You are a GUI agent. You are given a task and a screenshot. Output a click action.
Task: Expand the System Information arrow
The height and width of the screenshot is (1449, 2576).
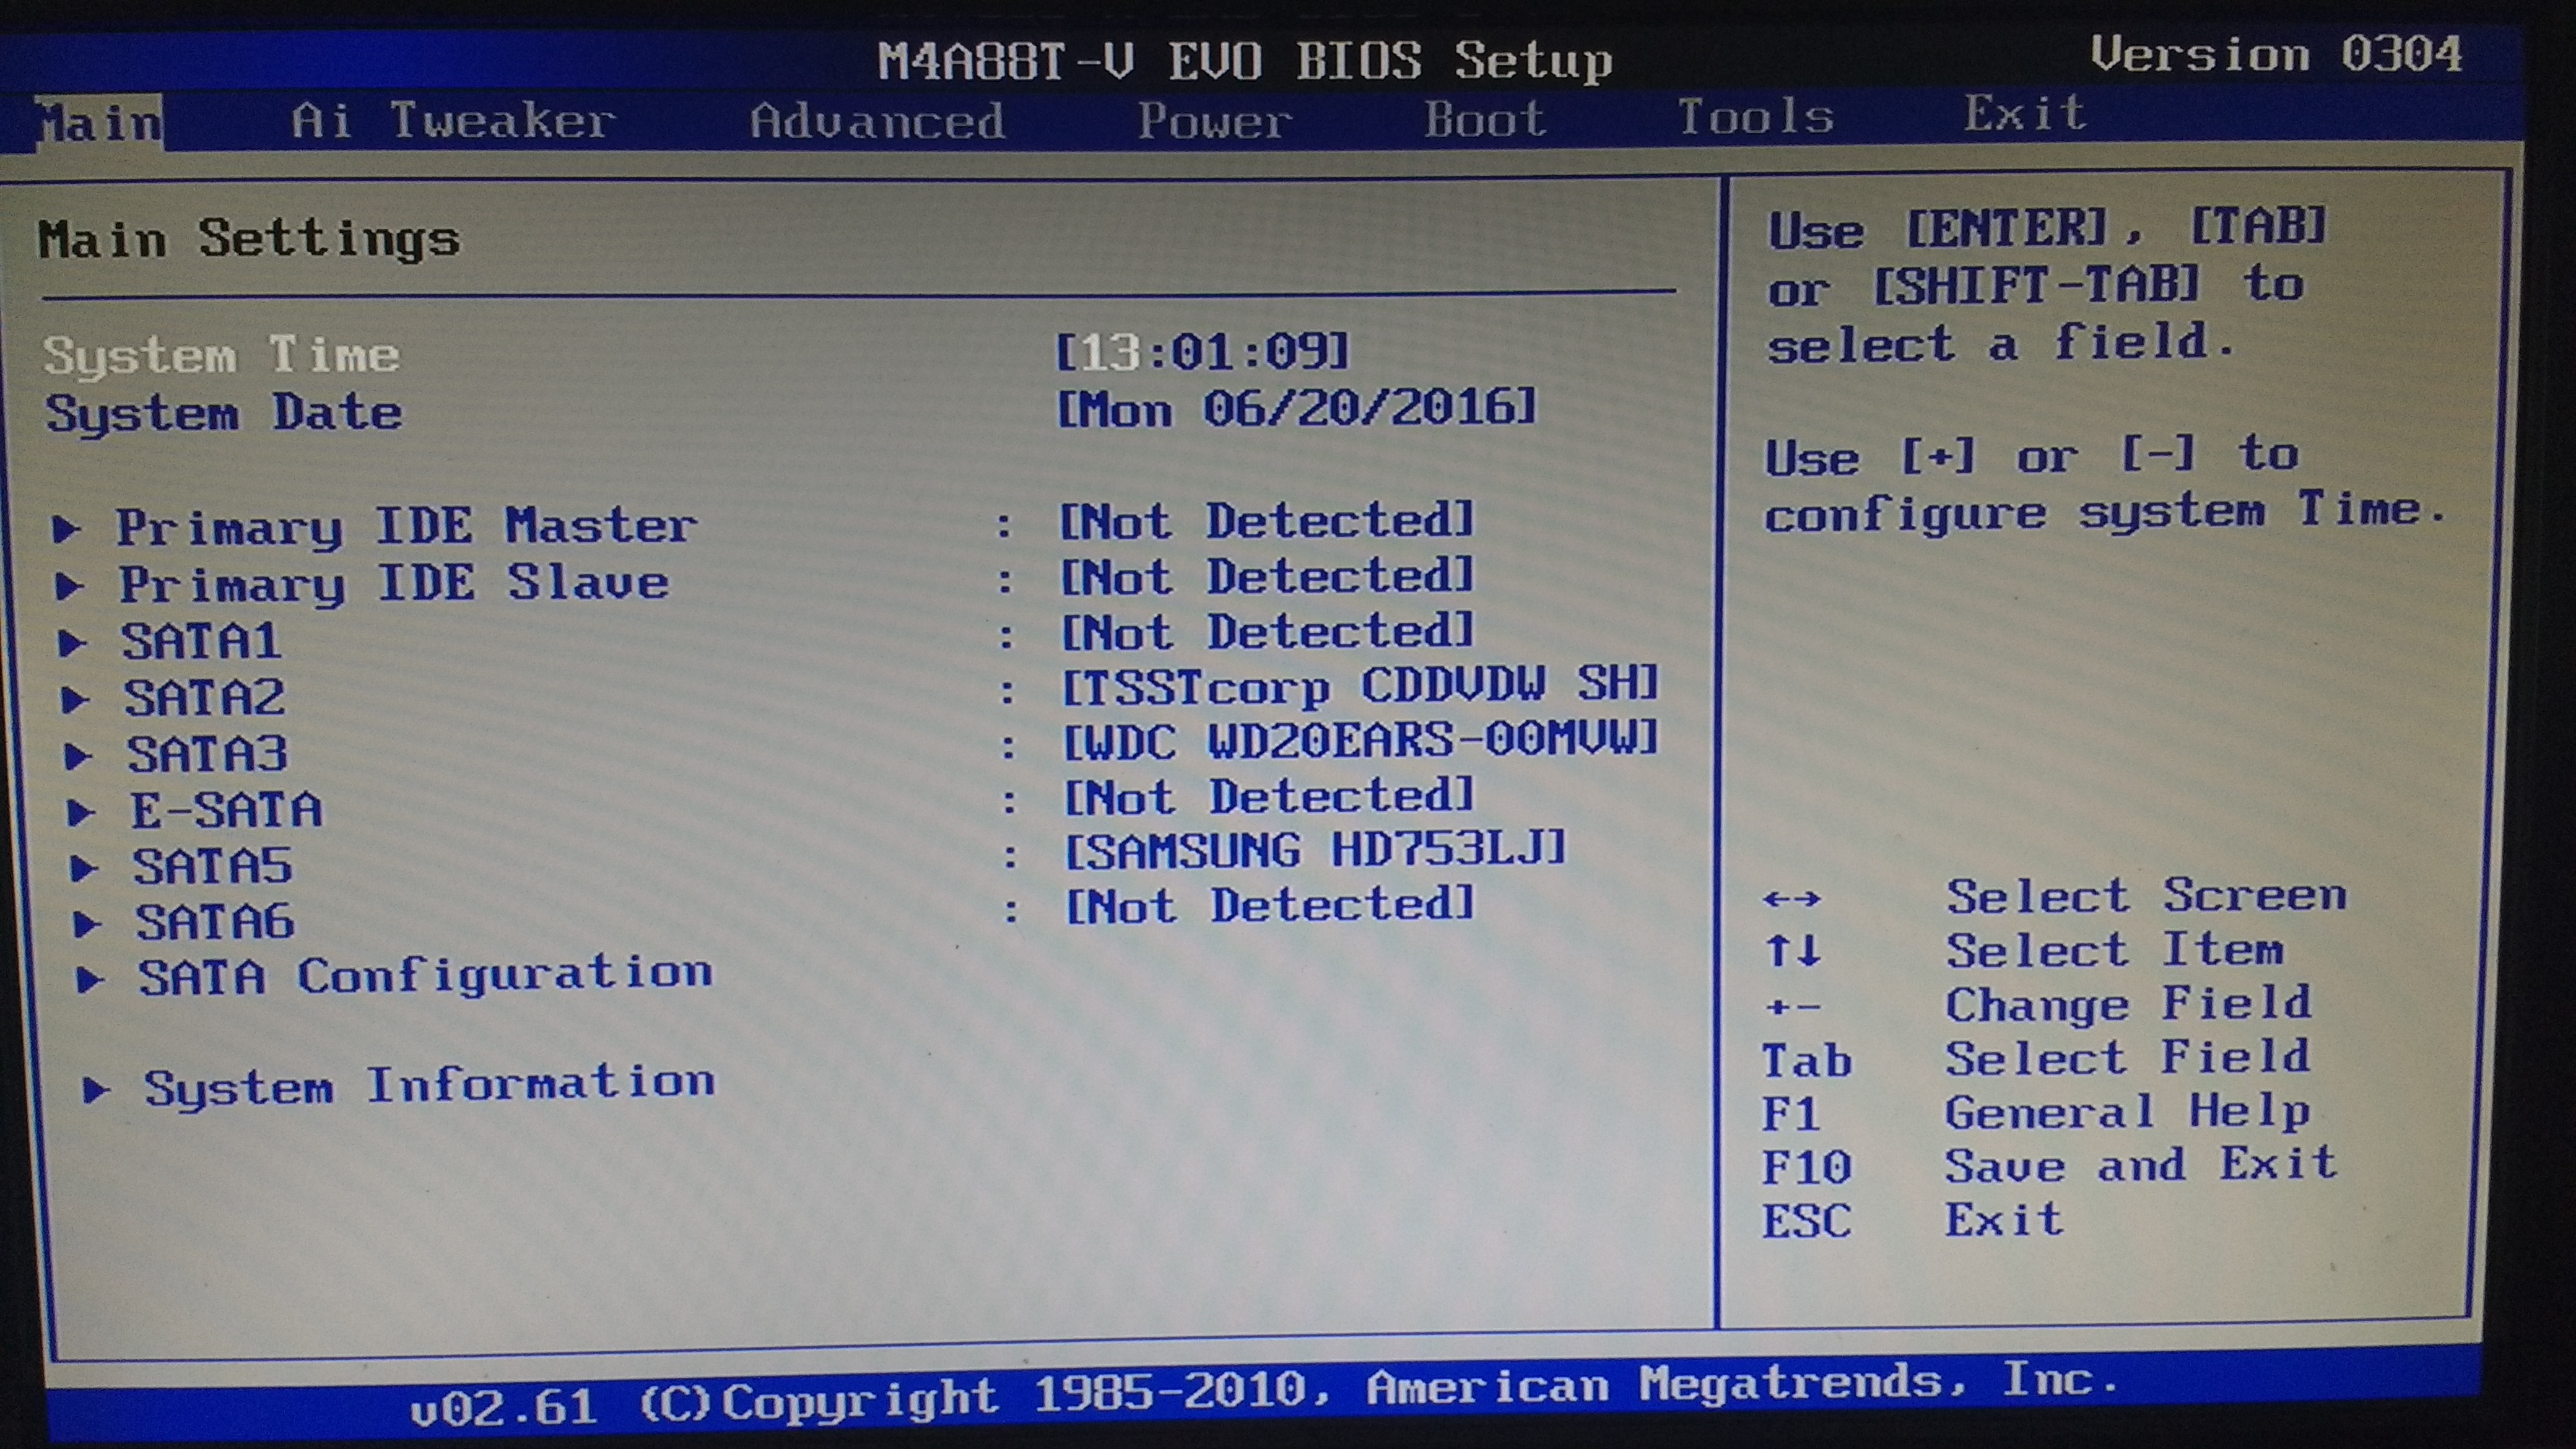[x=96, y=1089]
